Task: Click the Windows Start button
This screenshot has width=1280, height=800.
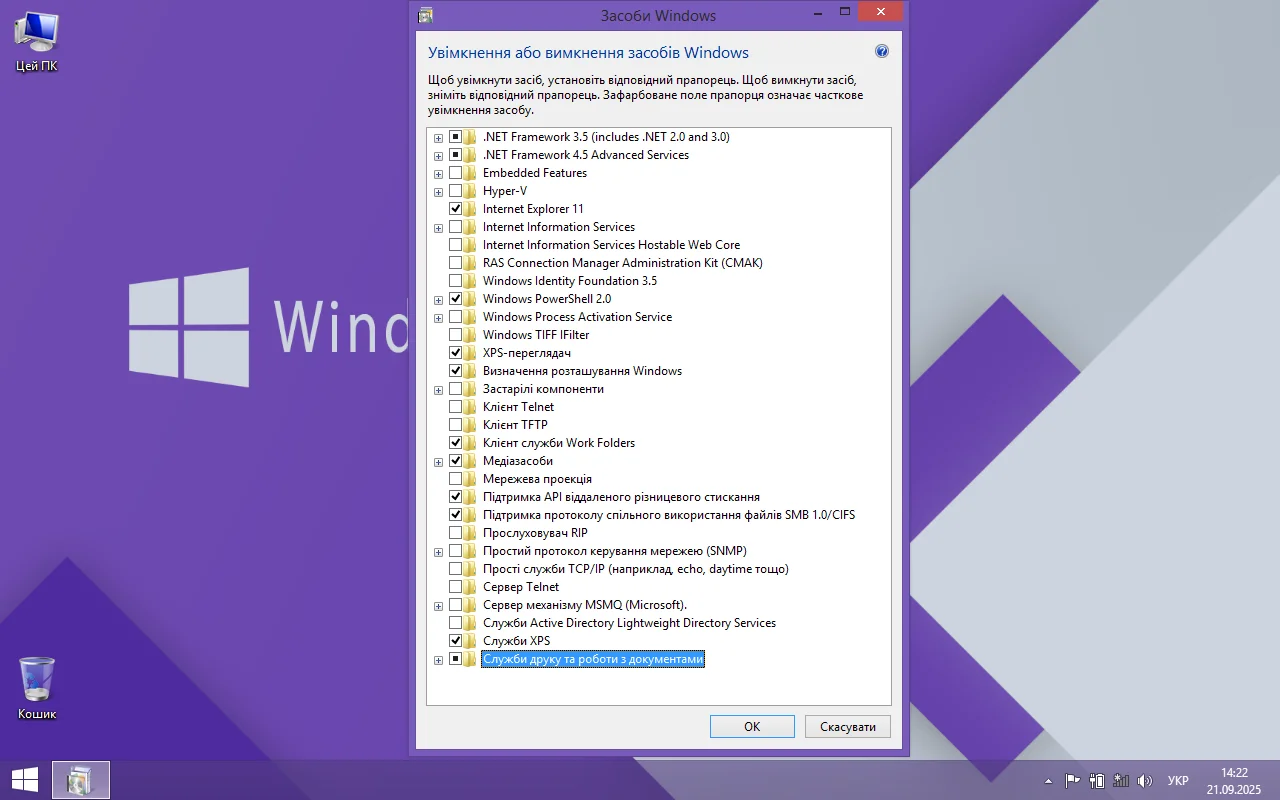Action: 25,780
